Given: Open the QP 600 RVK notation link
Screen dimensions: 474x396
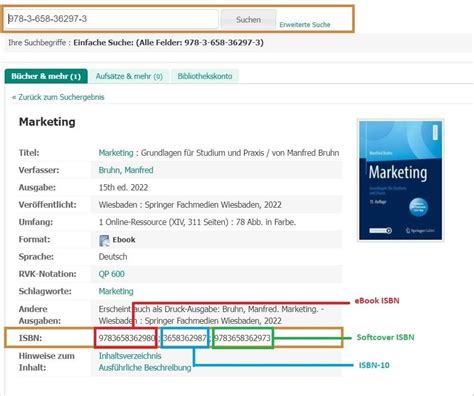Looking at the screenshot, I should pos(111,274).
